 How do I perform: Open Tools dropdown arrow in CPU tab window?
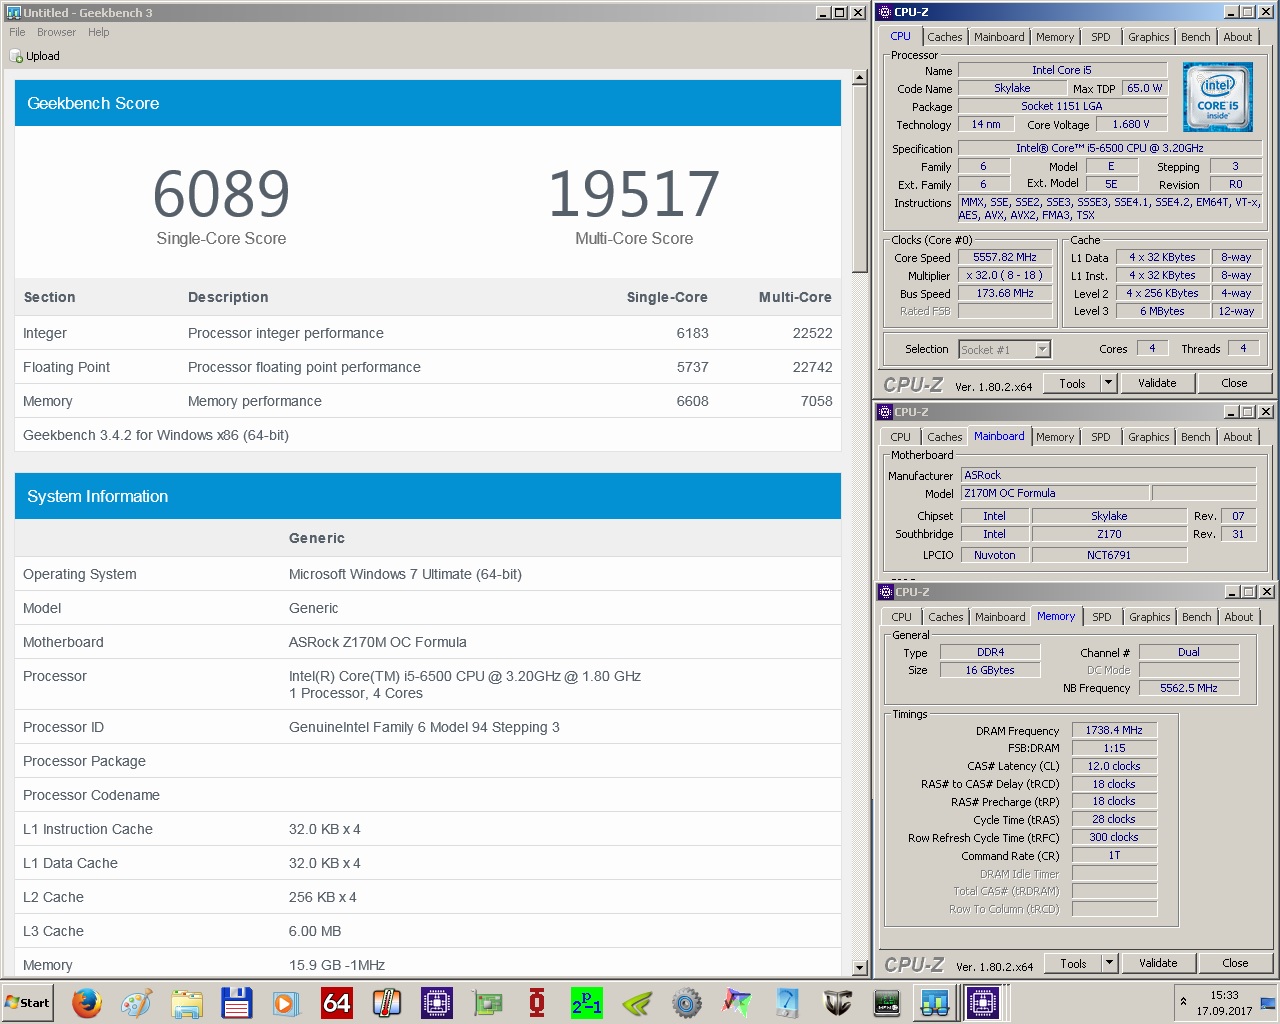click(x=1108, y=383)
